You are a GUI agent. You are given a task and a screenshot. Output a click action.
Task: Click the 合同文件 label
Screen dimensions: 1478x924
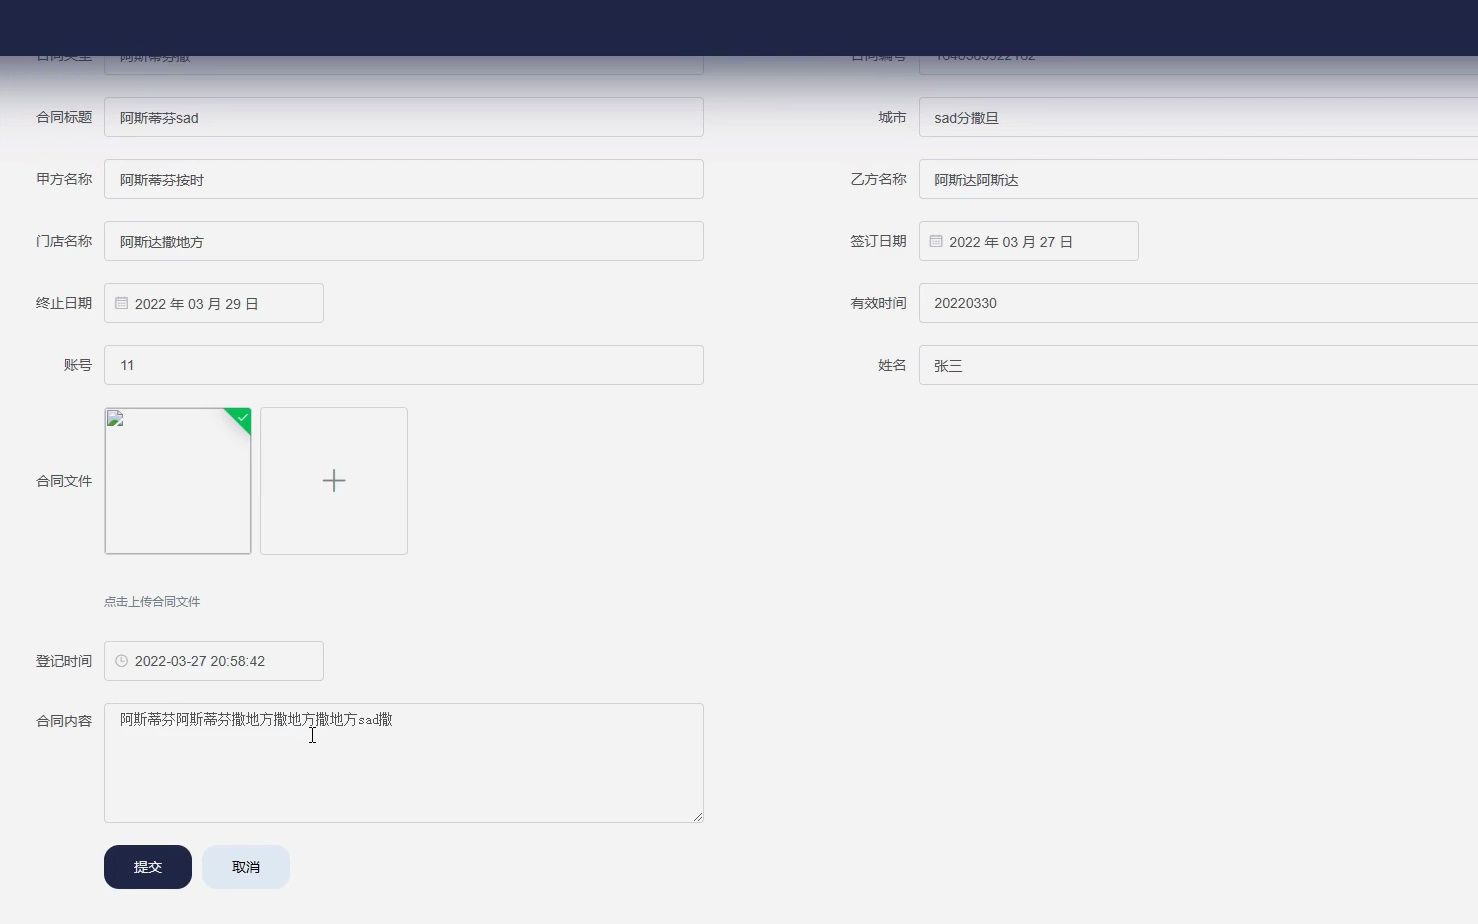[x=64, y=481]
